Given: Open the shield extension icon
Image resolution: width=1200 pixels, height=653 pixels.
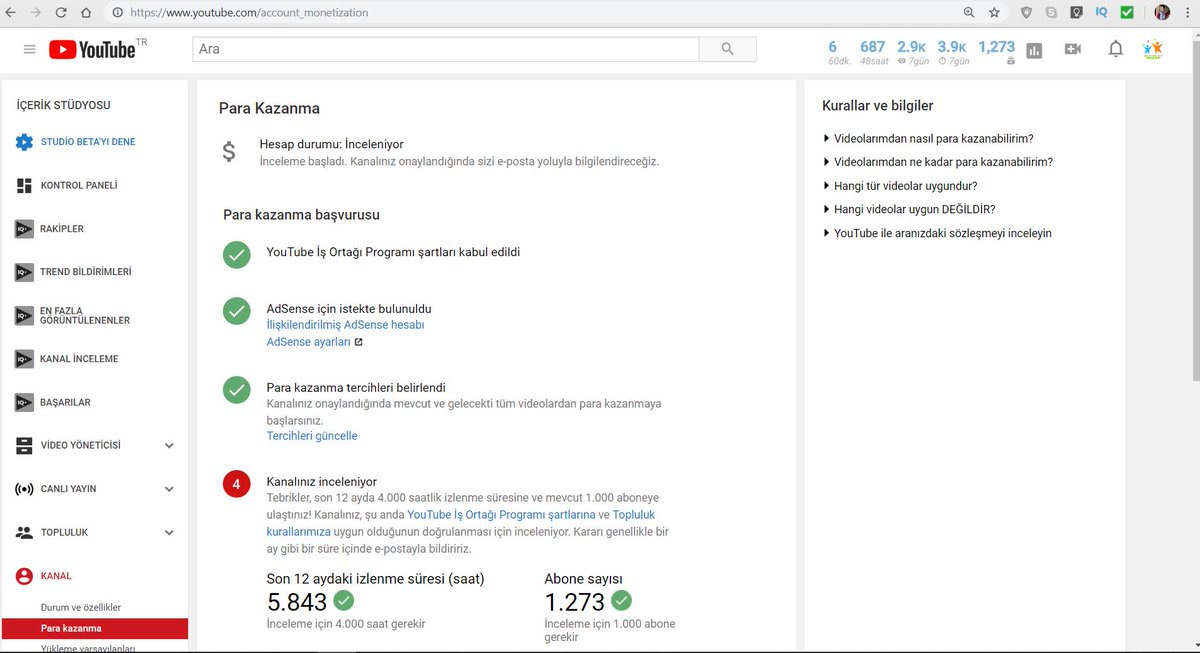Looking at the screenshot, I should click(x=1026, y=13).
